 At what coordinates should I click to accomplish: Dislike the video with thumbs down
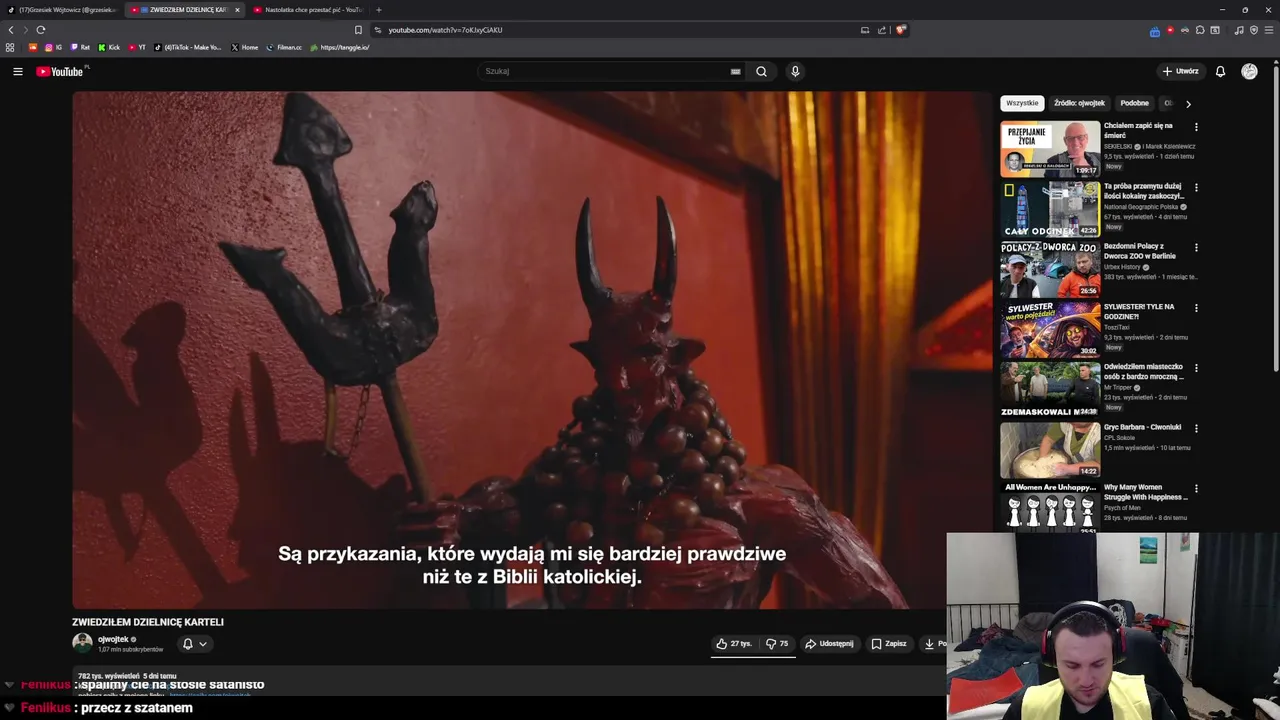point(777,644)
